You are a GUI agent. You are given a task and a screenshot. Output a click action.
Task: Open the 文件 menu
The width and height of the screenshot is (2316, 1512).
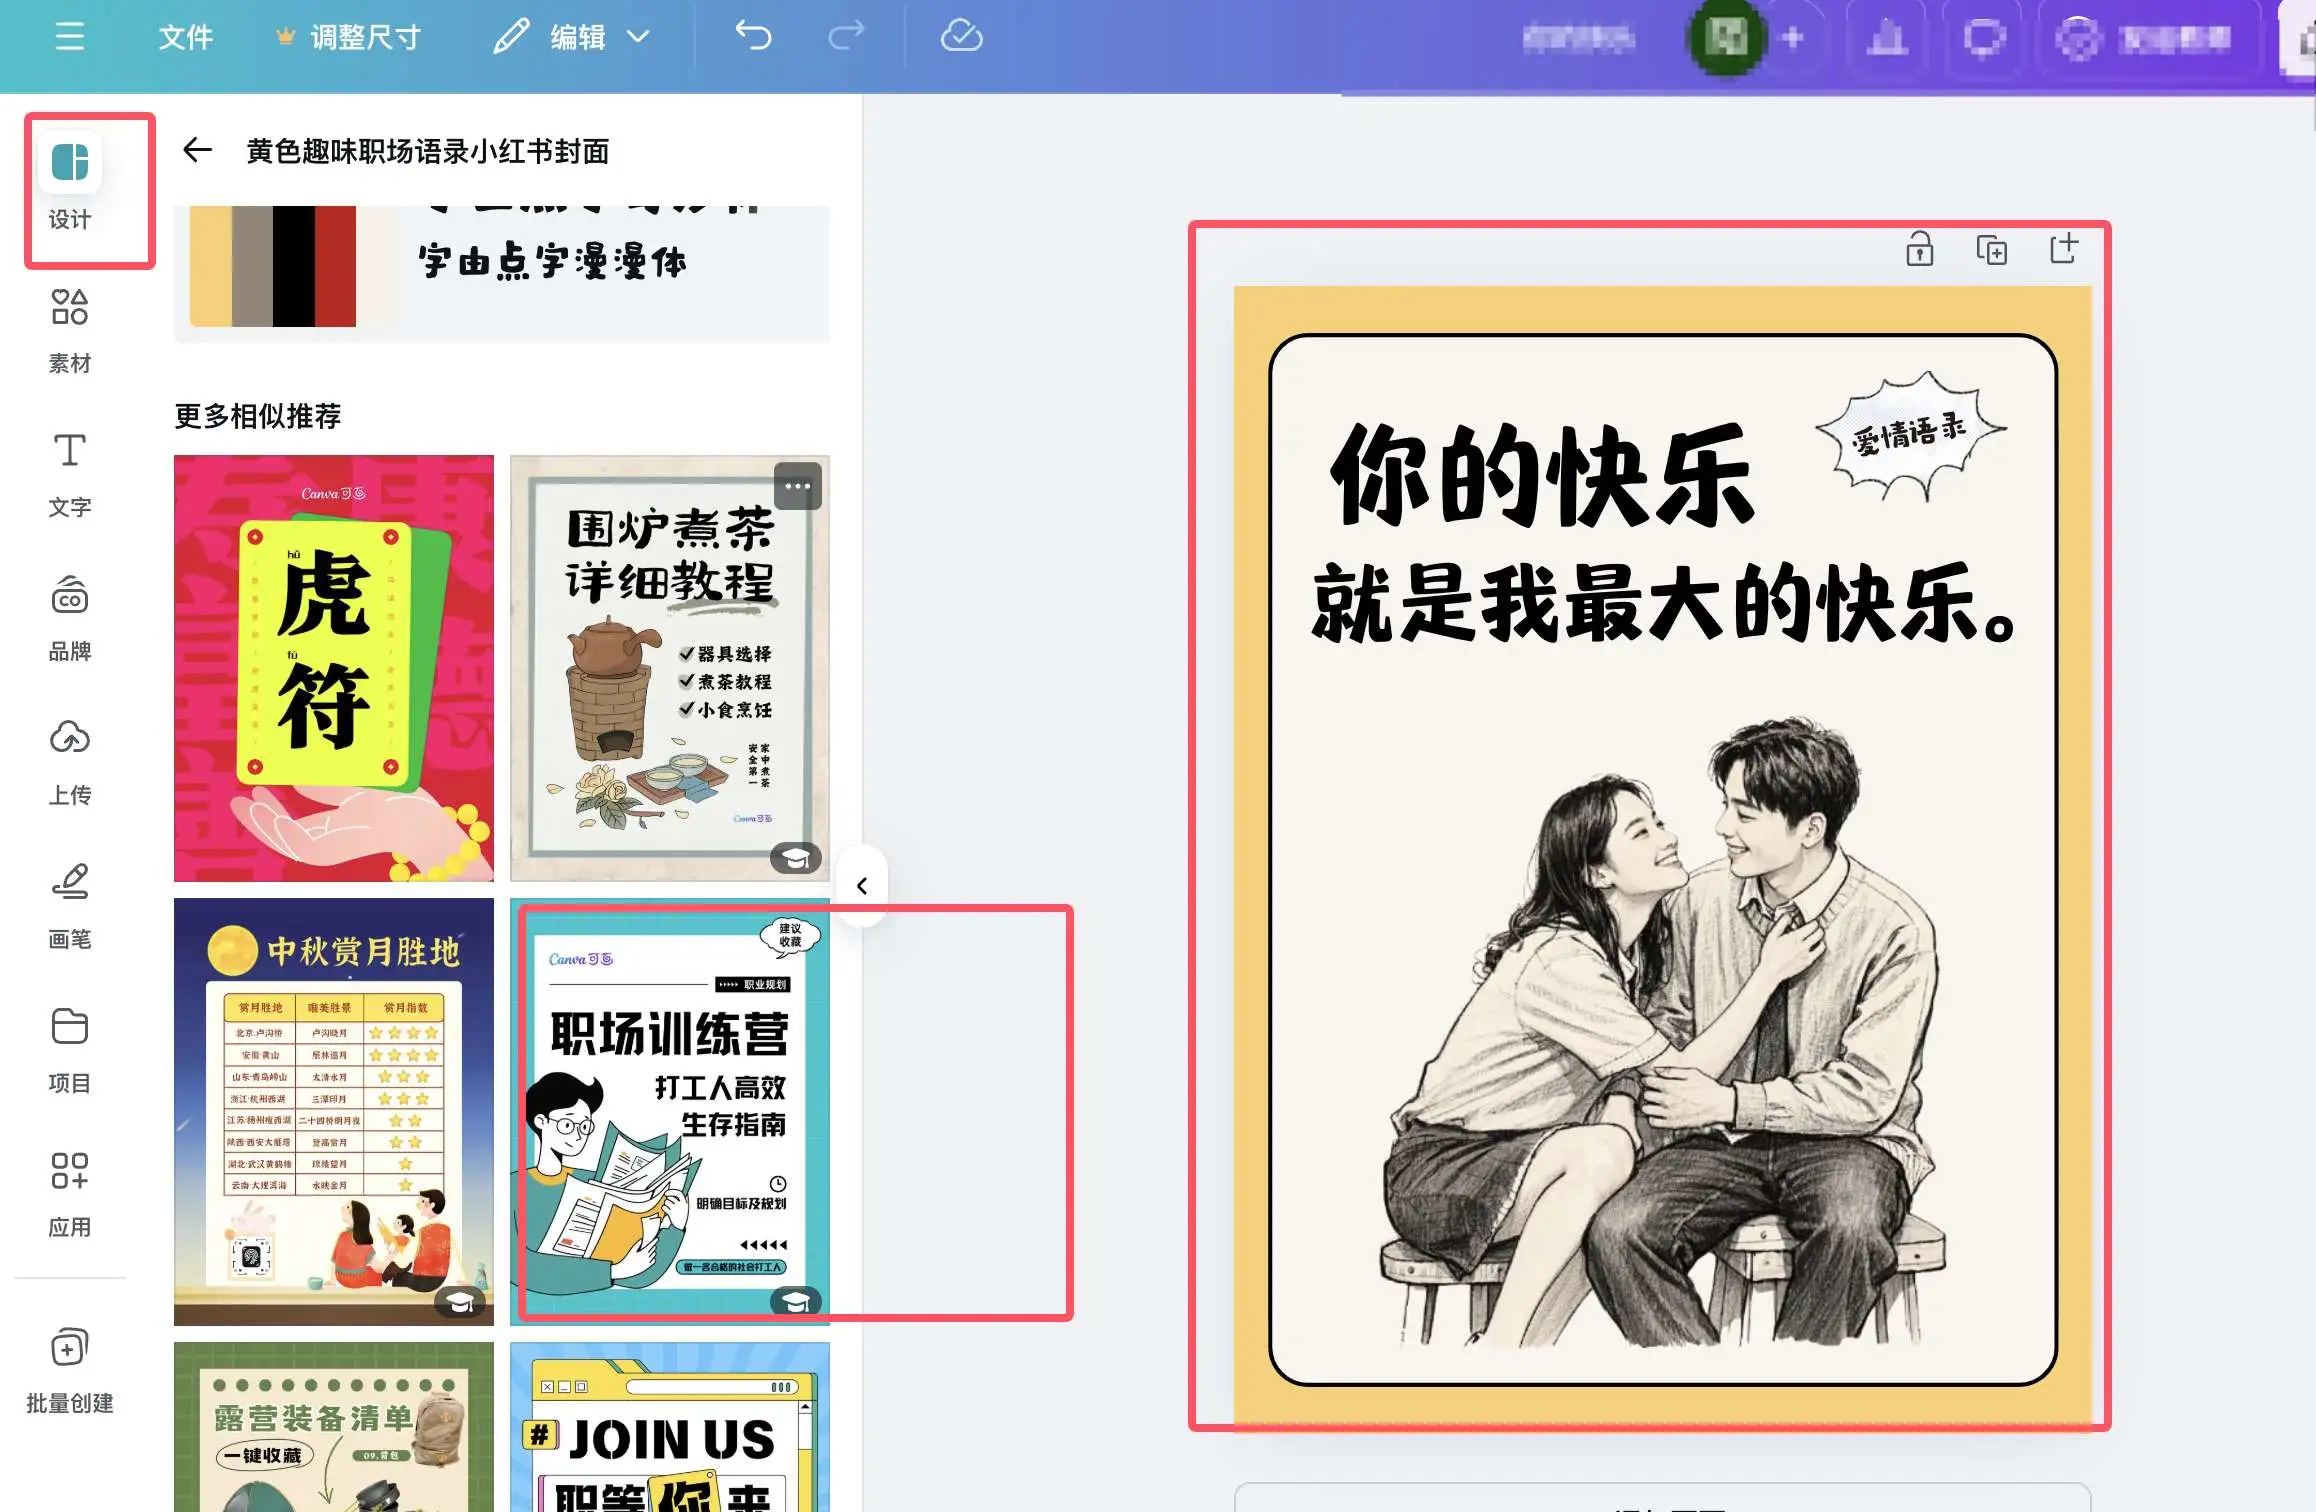pos(185,37)
